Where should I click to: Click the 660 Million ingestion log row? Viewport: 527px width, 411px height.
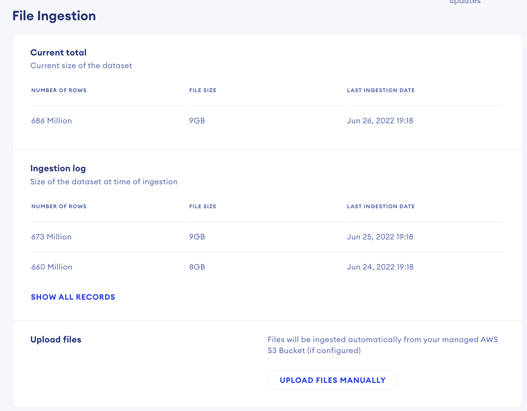pyautogui.click(x=268, y=267)
